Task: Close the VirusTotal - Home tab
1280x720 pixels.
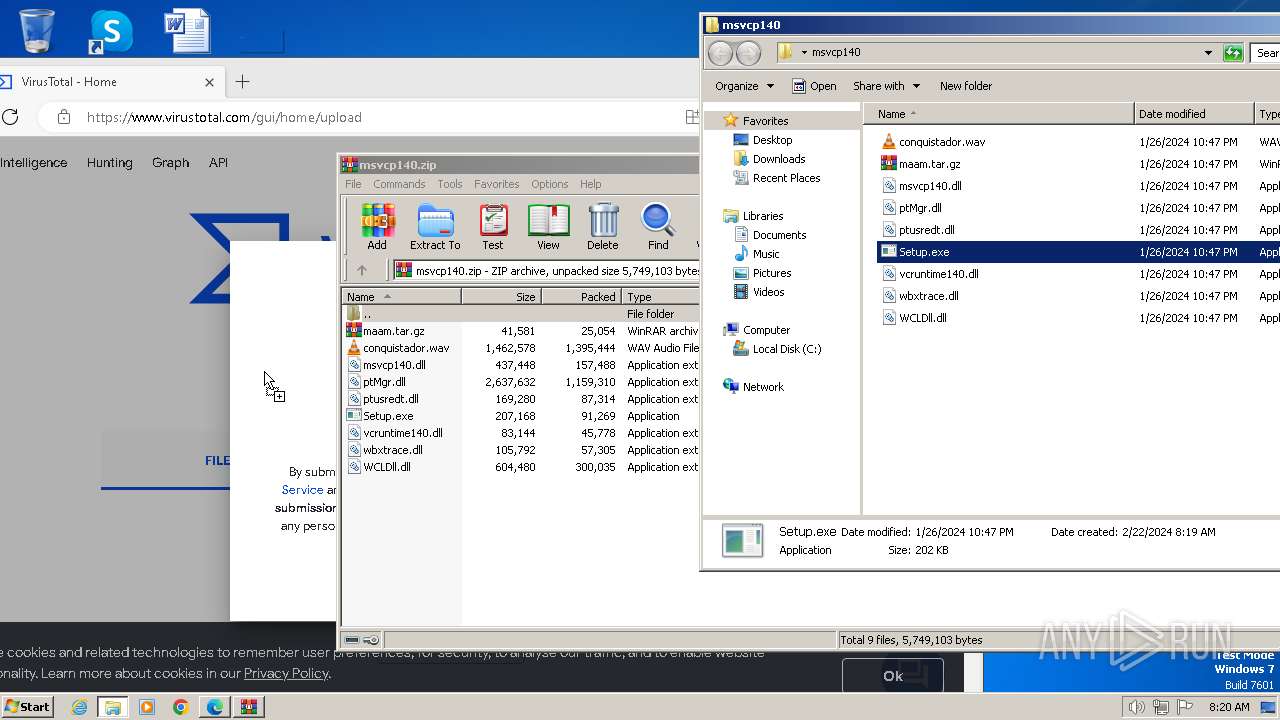Action: click(209, 82)
